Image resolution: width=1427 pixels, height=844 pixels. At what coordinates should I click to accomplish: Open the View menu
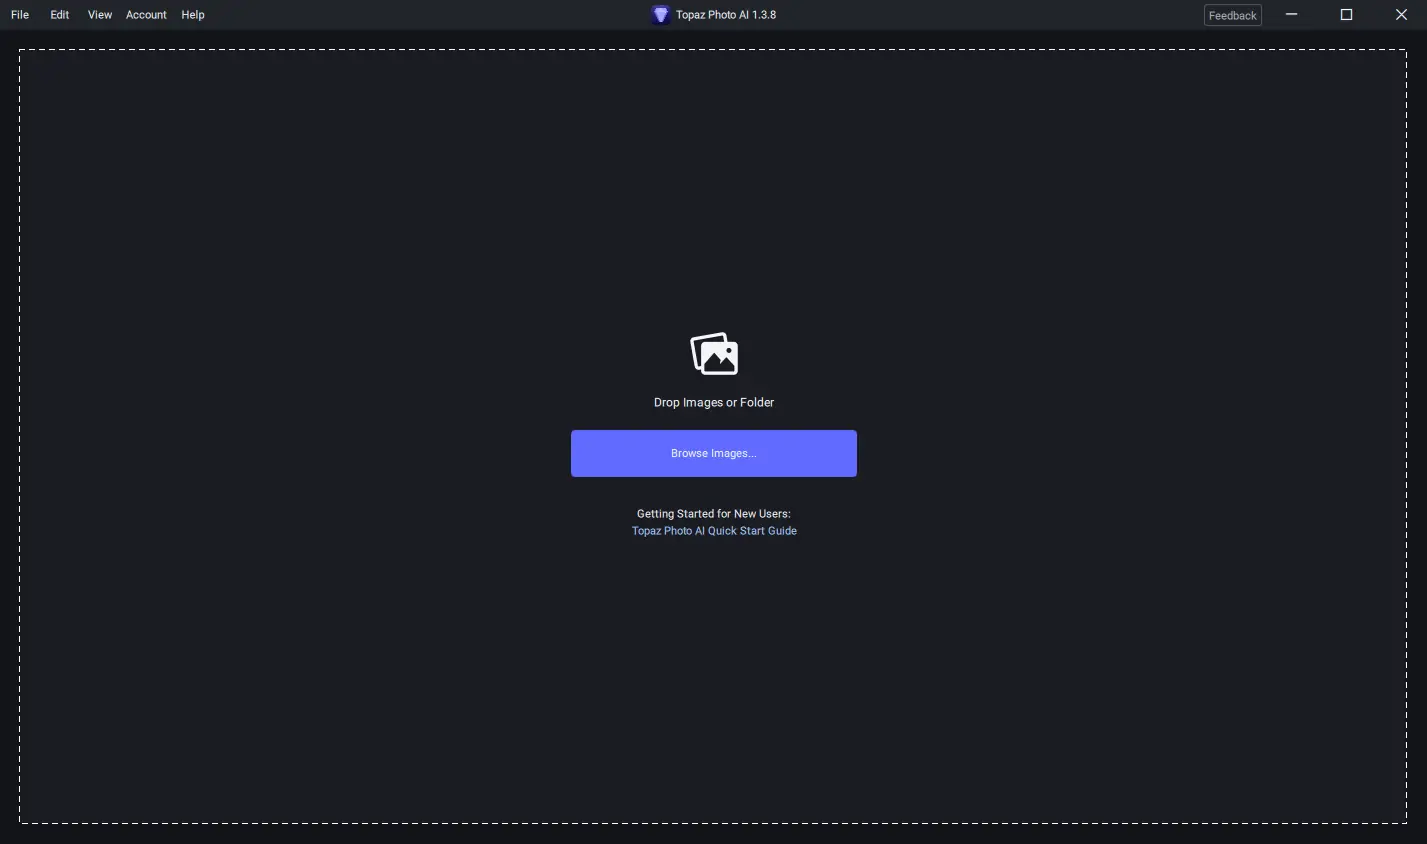pyautogui.click(x=100, y=15)
